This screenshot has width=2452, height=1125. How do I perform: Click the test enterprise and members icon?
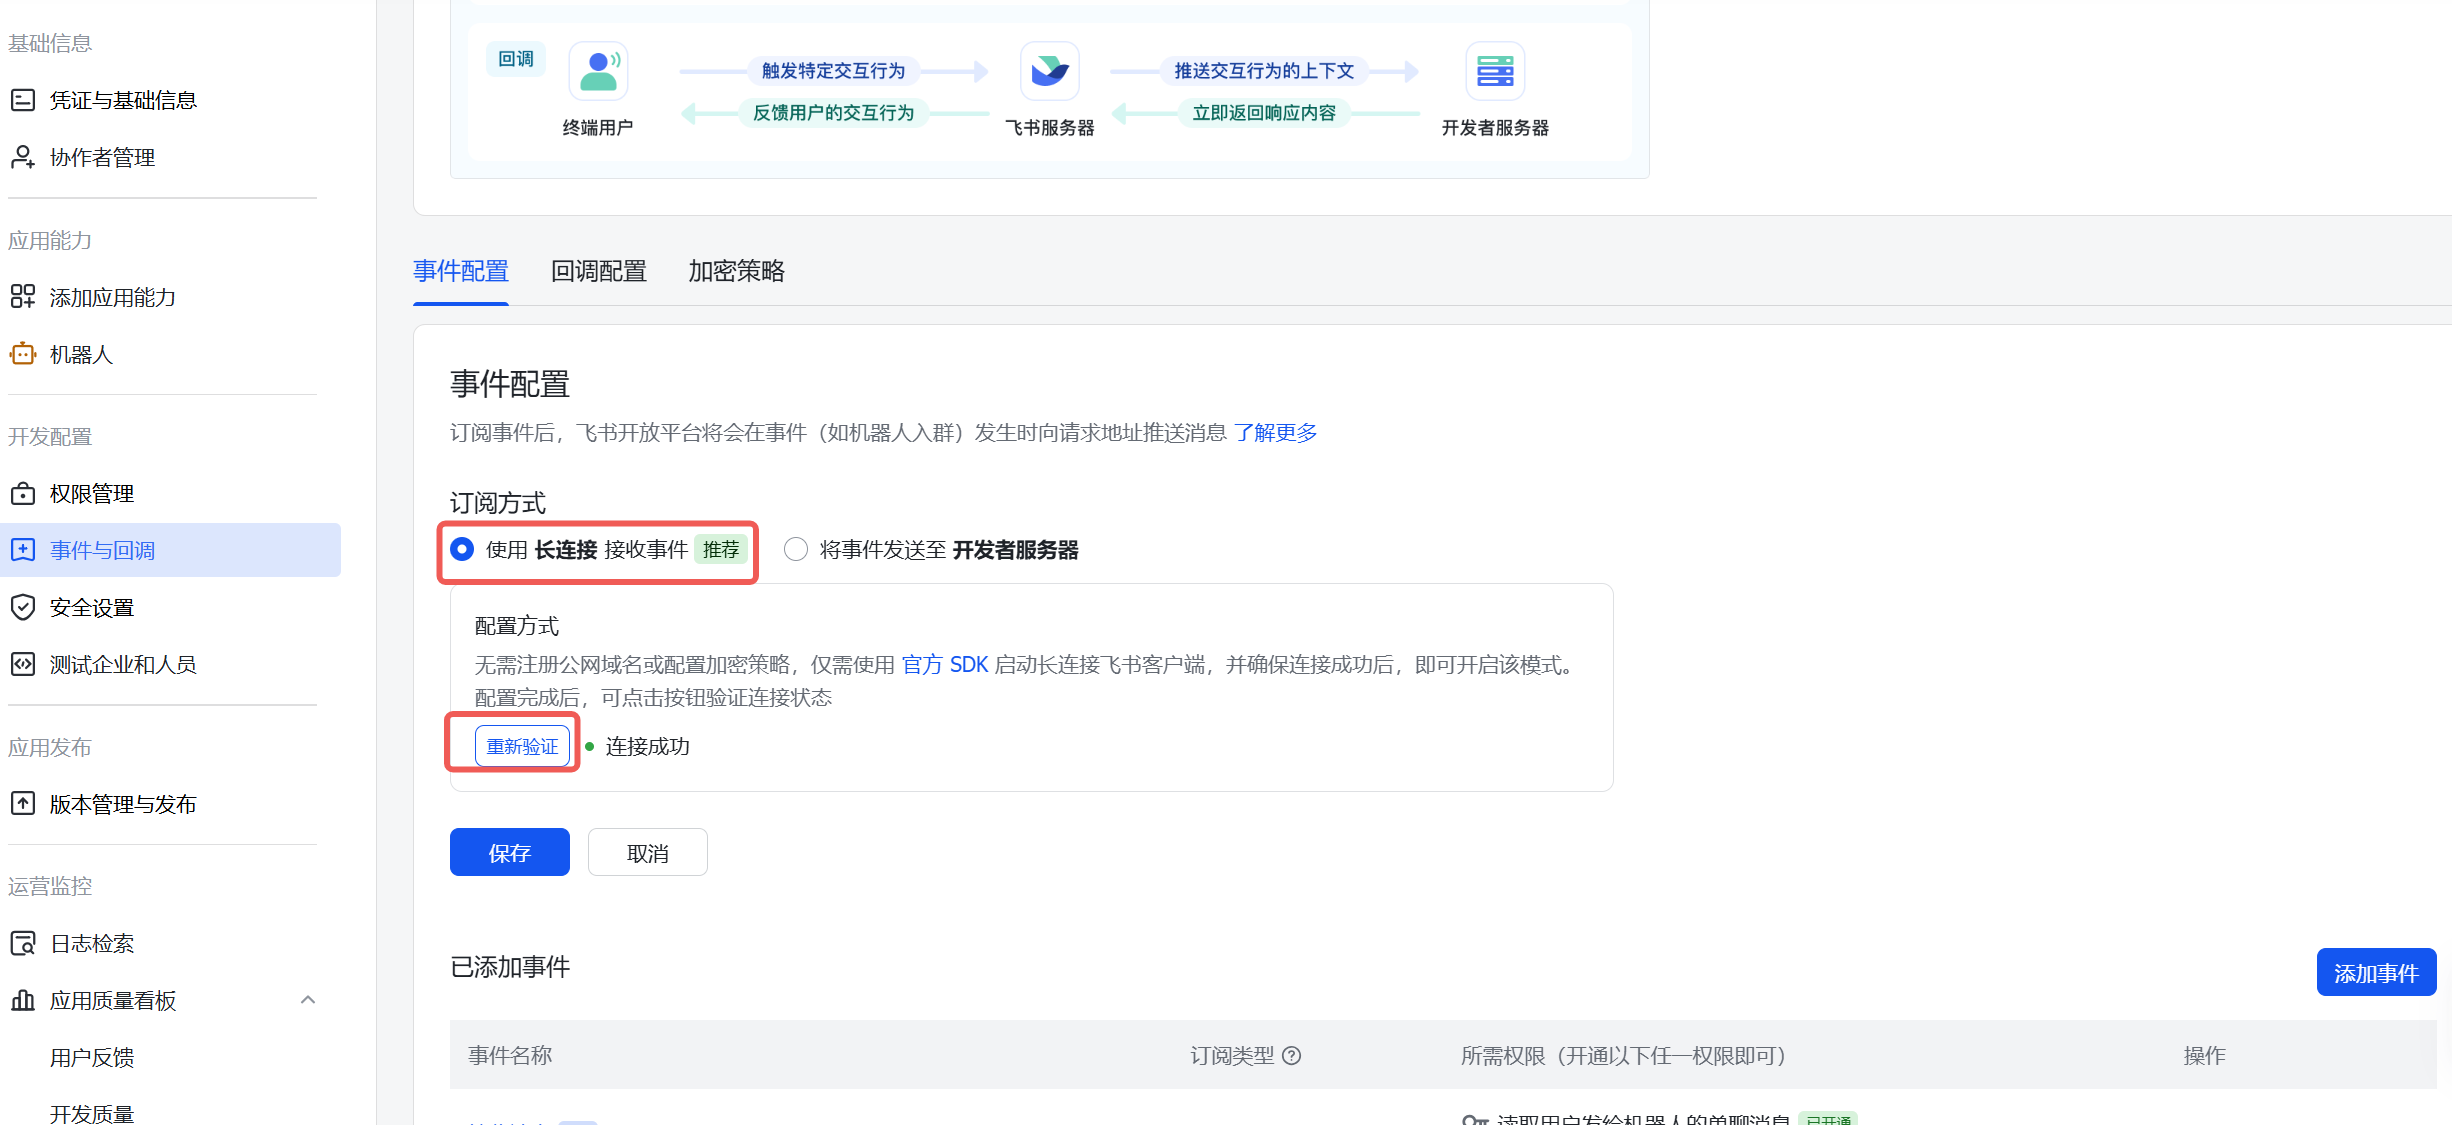point(22,664)
